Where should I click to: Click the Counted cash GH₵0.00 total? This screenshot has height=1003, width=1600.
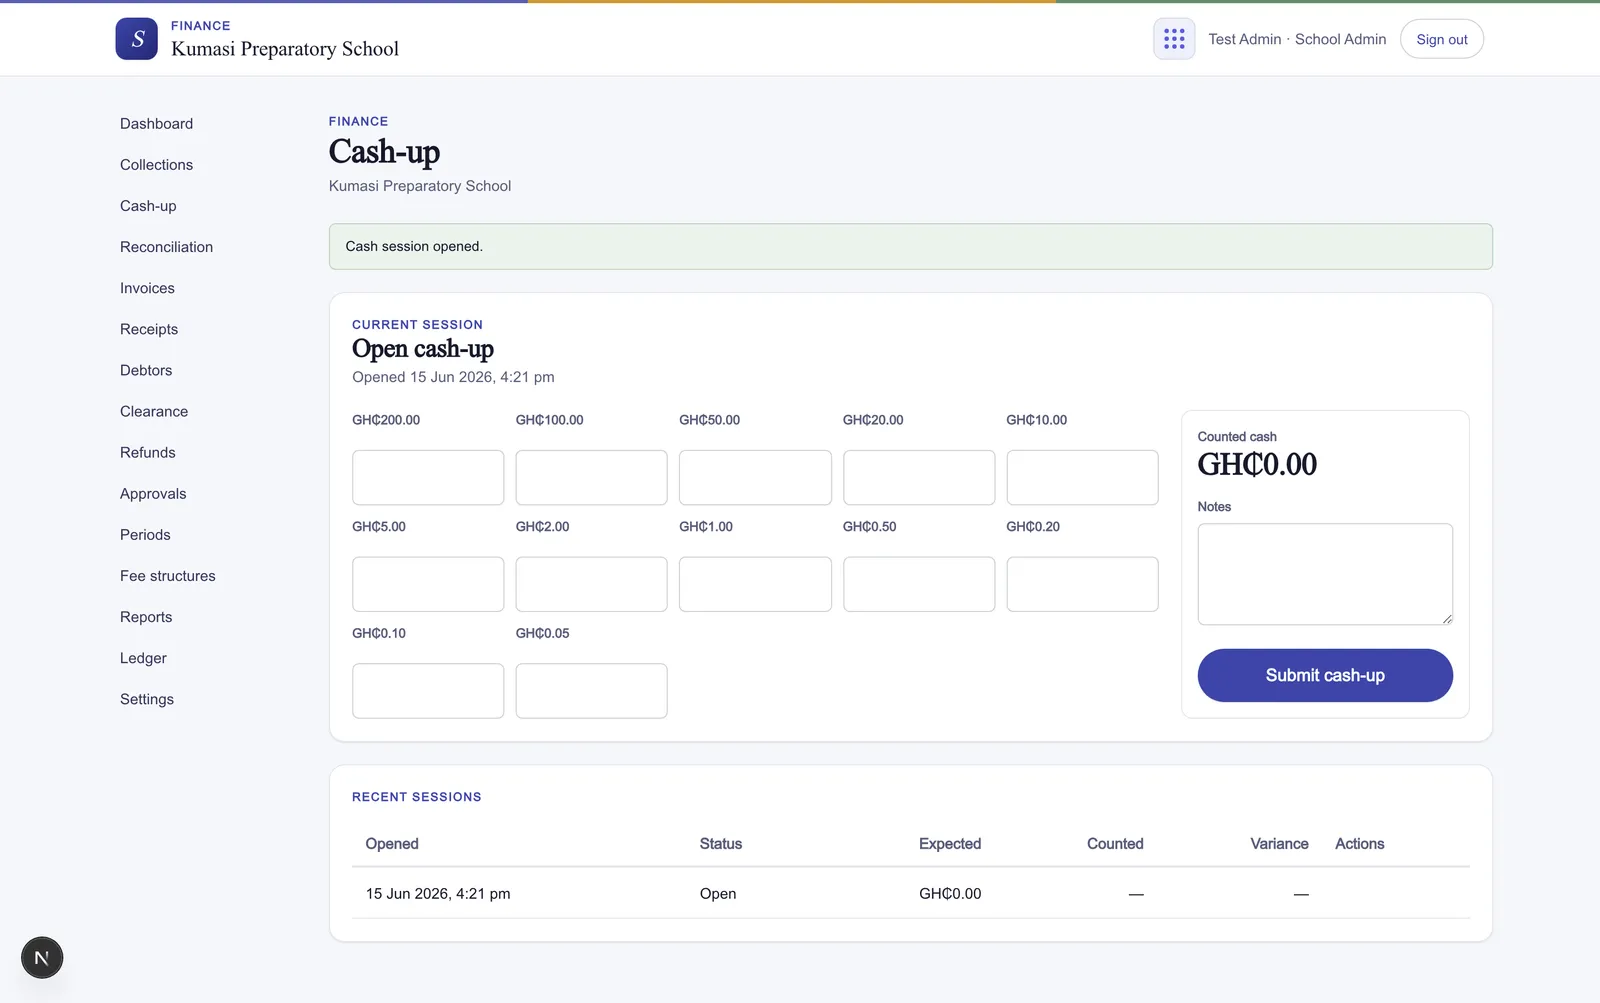tap(1257, 464)
